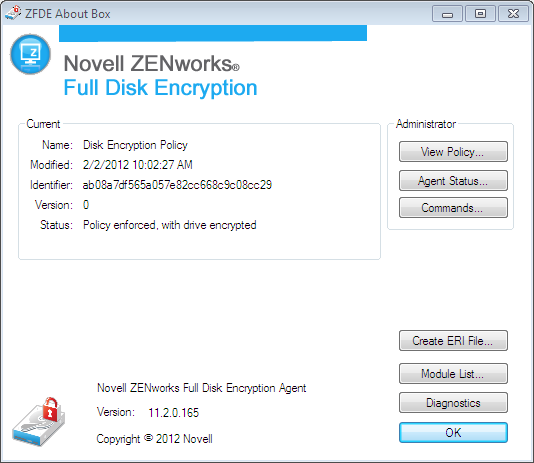Click the blue header banner bar
This screenshot has width=534, height=463.
pyautogui.click(x=213, y=33)
